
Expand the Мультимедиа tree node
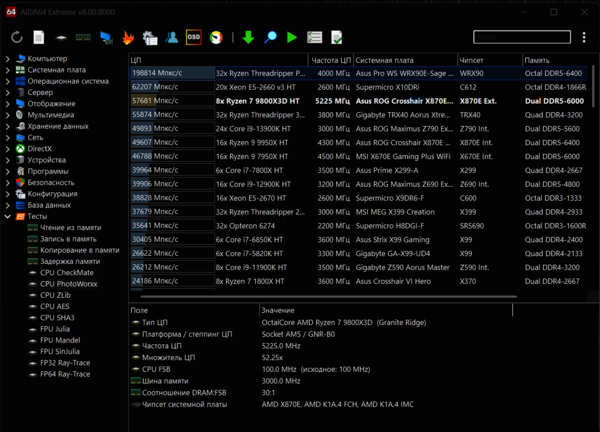[8, 115]
